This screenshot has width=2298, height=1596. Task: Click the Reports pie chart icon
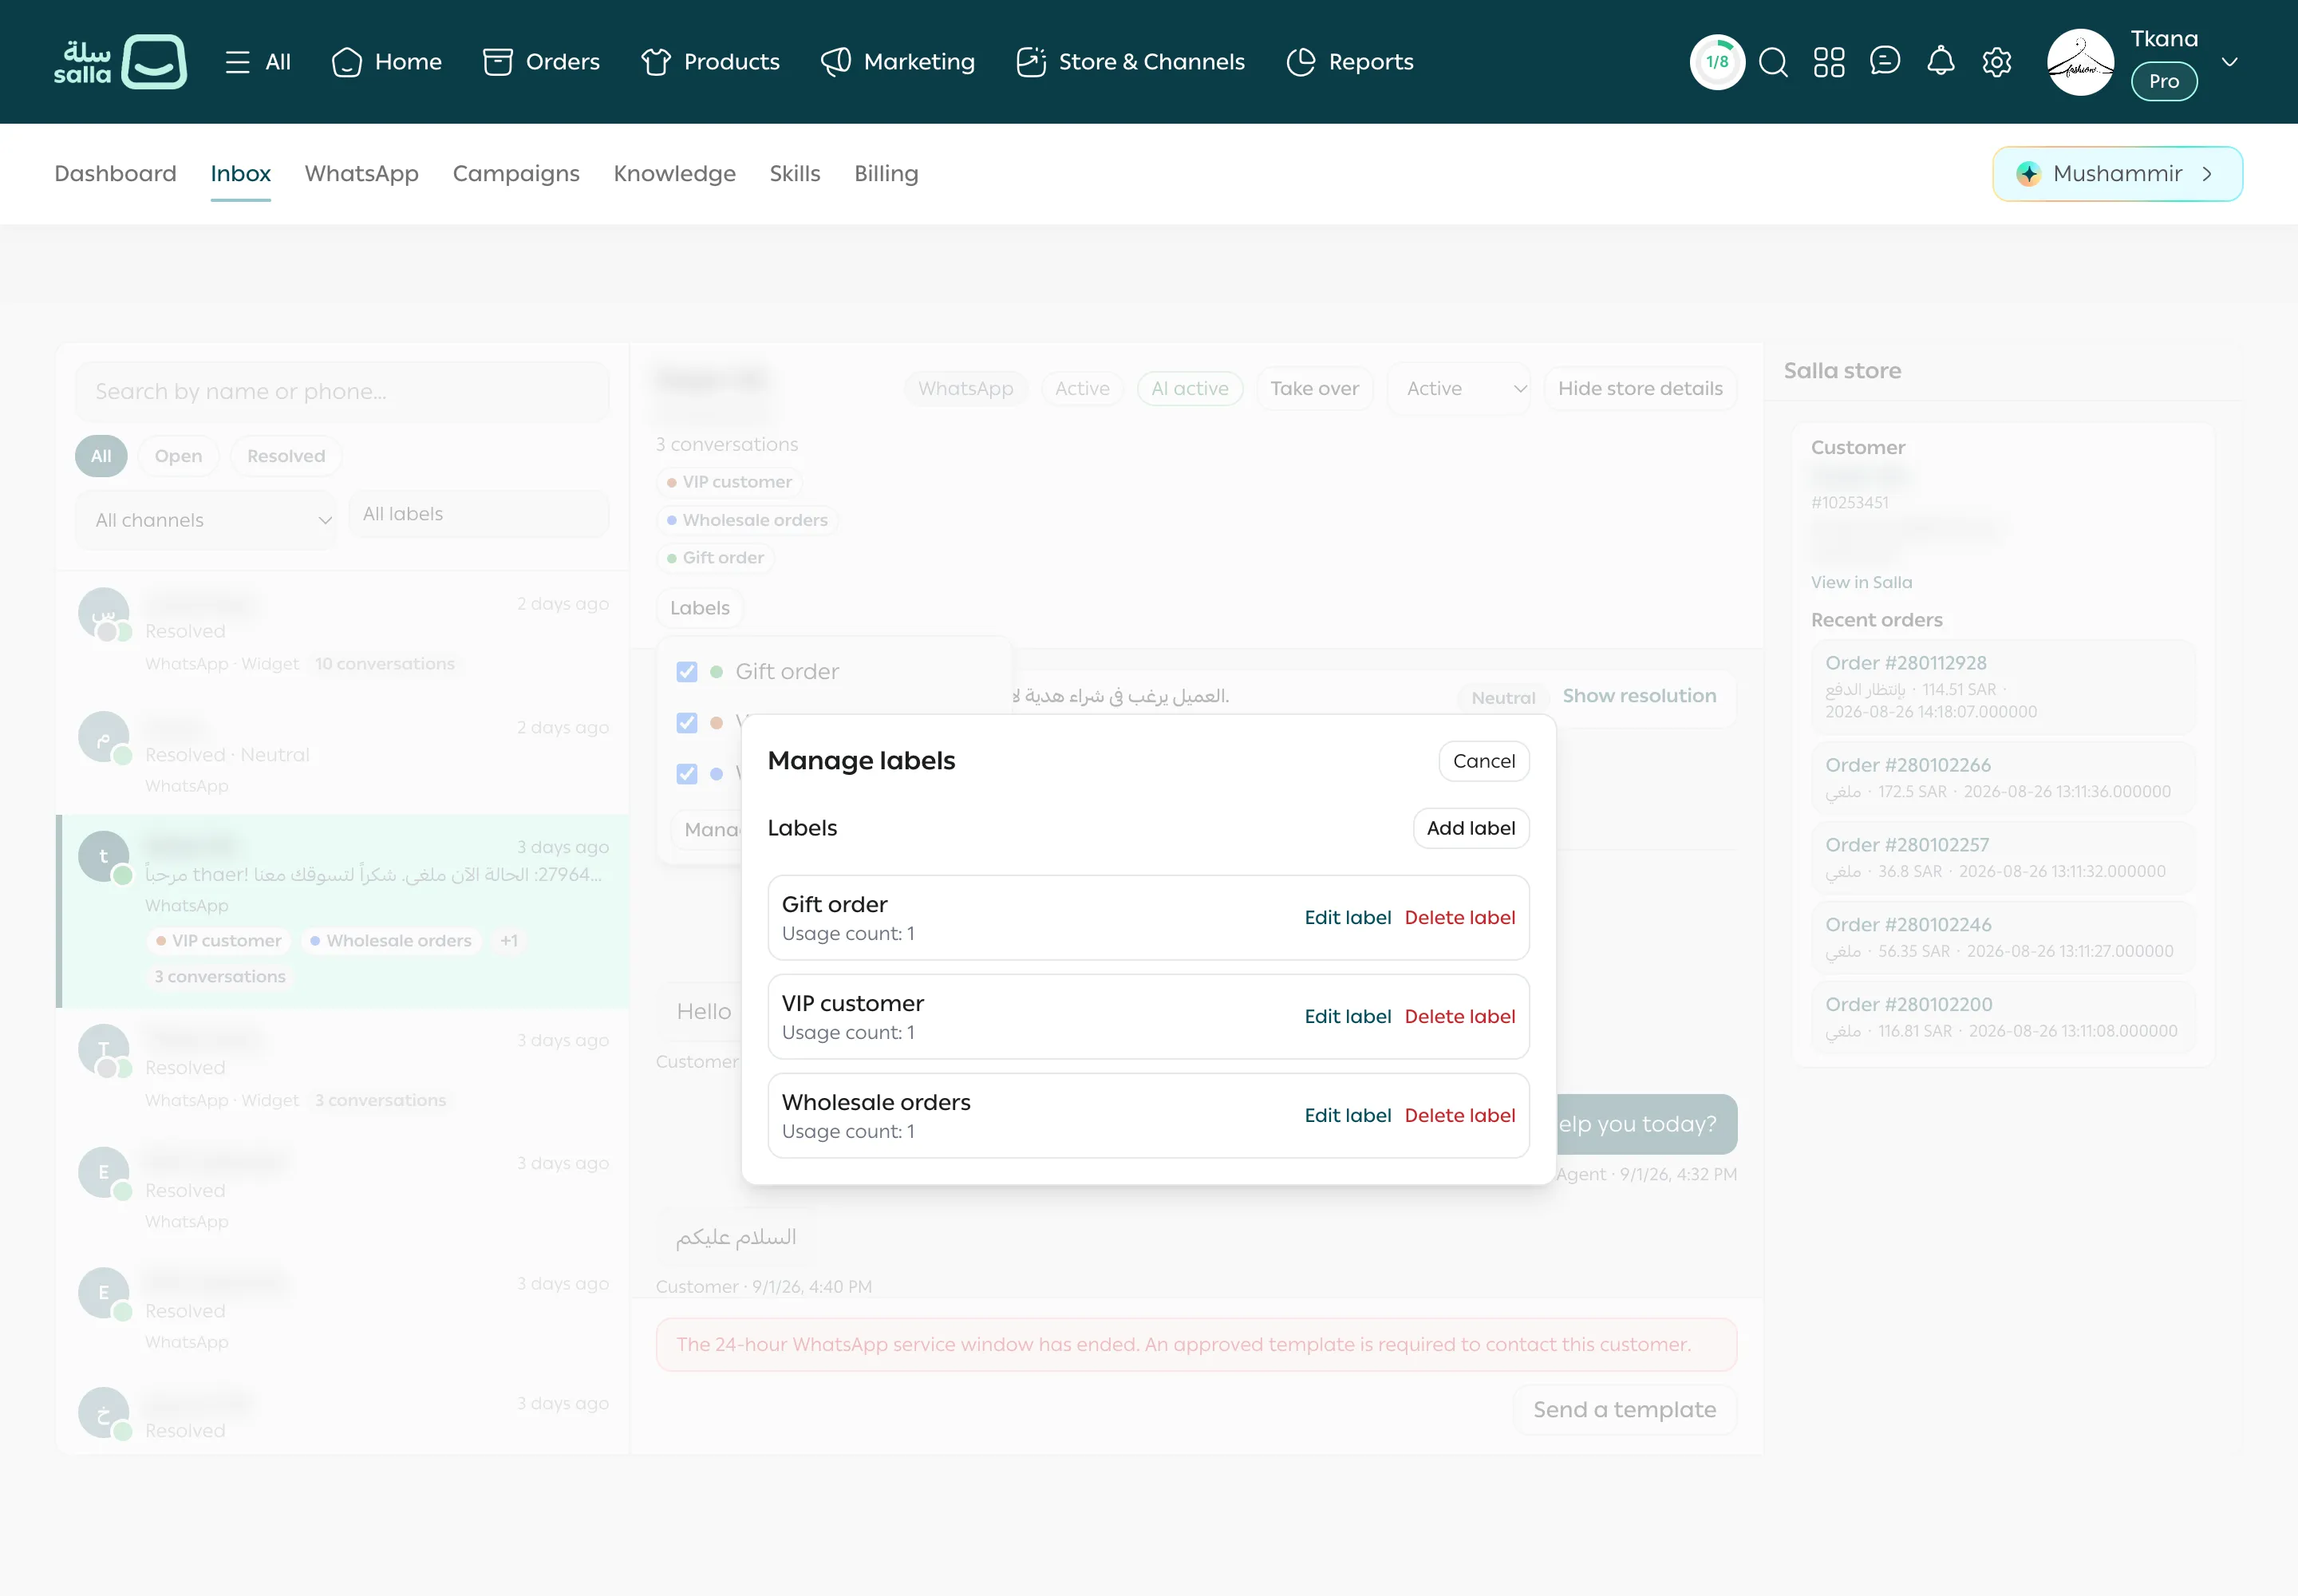(x=1300, y=62)
